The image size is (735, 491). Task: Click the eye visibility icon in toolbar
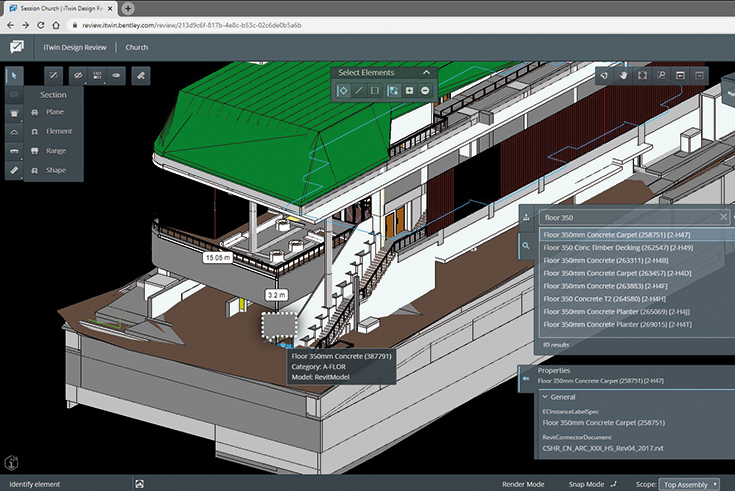pyautogui.click(x=116, y=75)
